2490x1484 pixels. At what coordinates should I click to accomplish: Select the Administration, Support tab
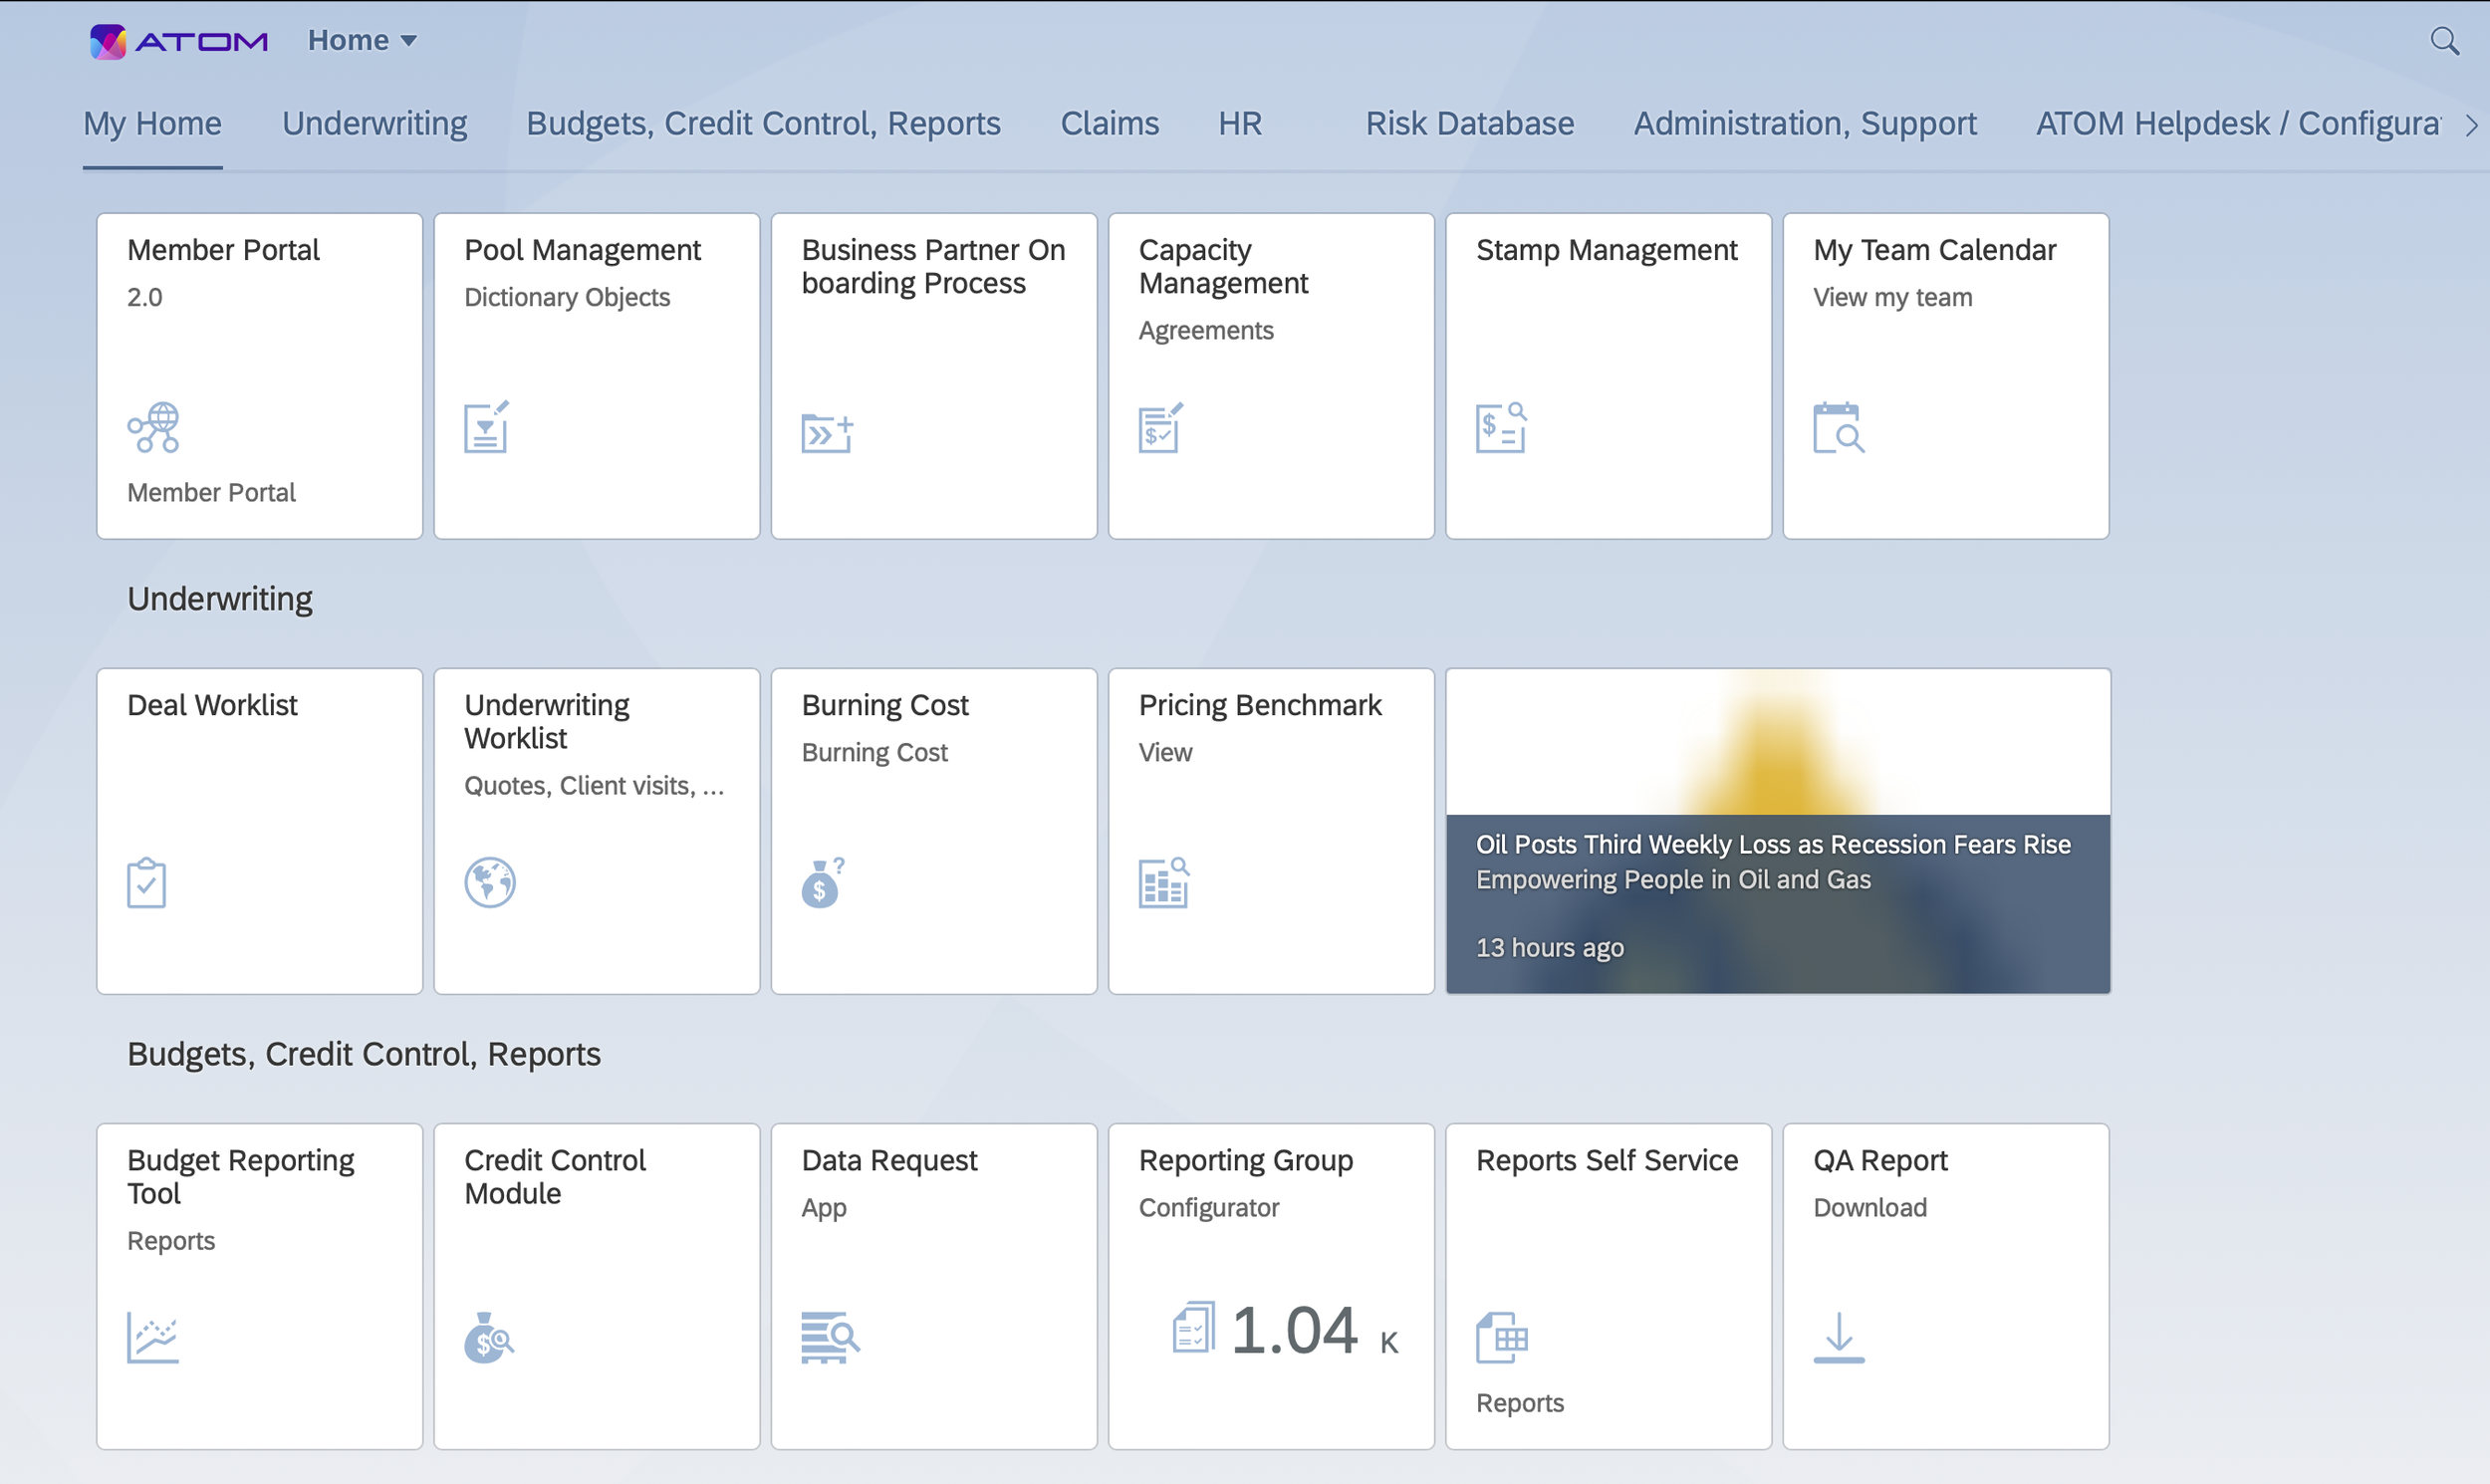click(1804, 124)
